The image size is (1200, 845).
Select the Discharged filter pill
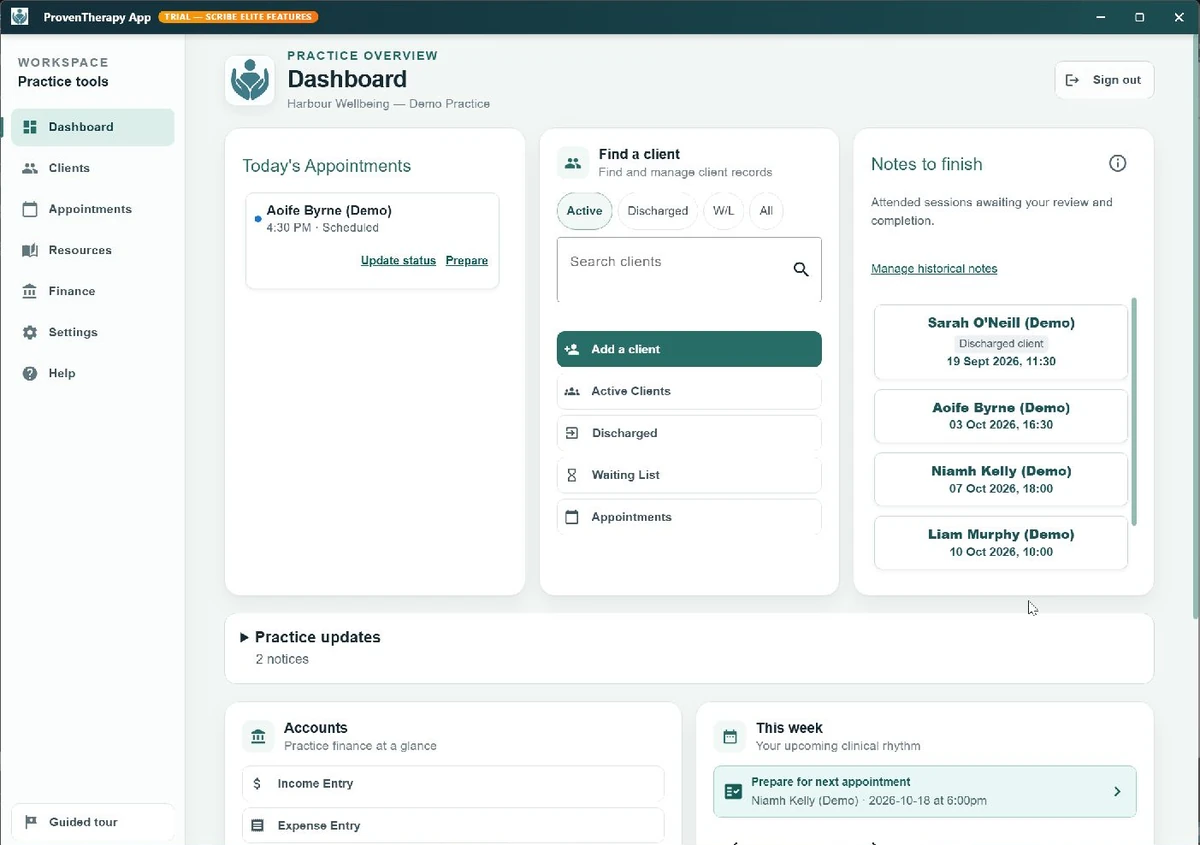[658, 211]
